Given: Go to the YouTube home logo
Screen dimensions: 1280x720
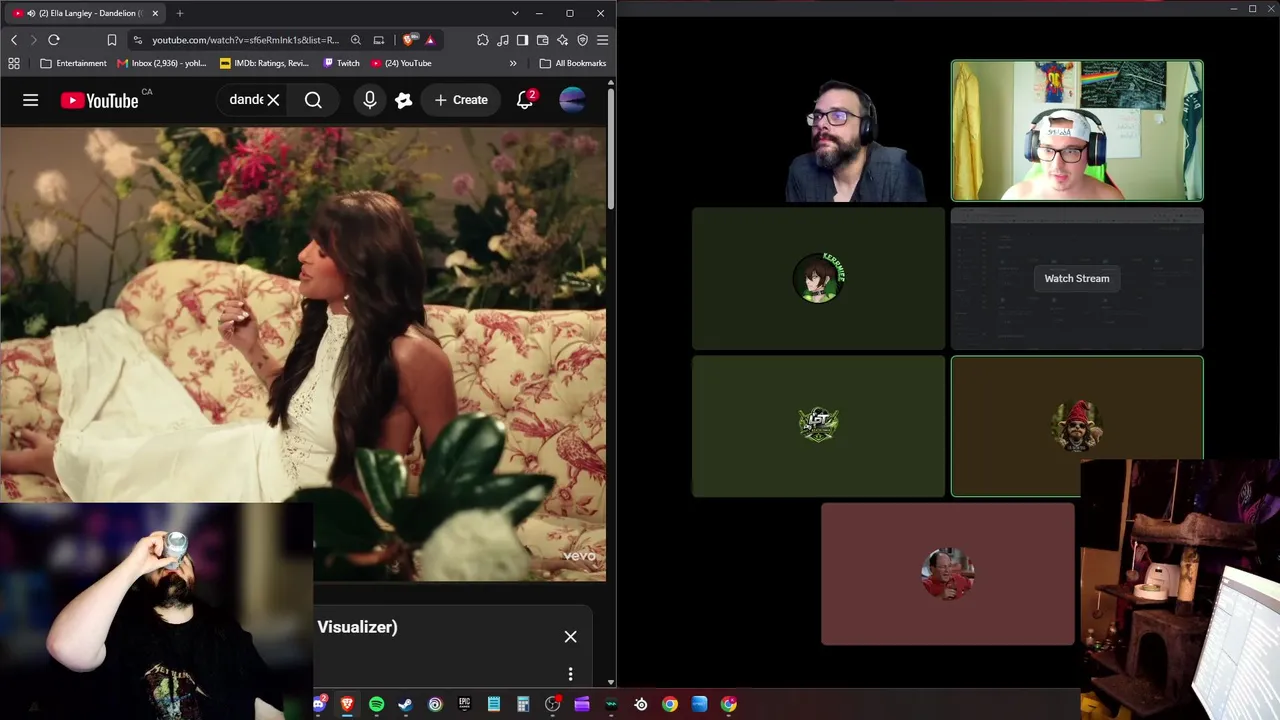Looking at the screenshot, I should [x=100, y=100].
